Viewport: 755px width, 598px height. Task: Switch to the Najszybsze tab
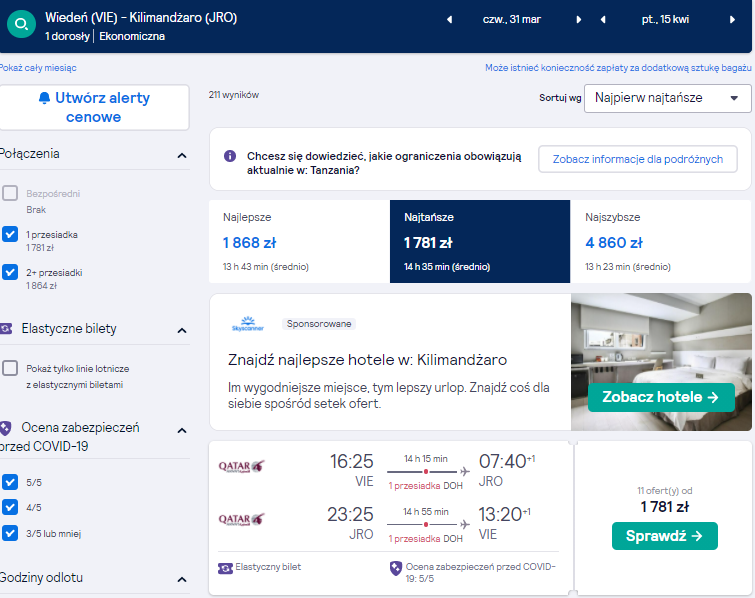[661, 241]
